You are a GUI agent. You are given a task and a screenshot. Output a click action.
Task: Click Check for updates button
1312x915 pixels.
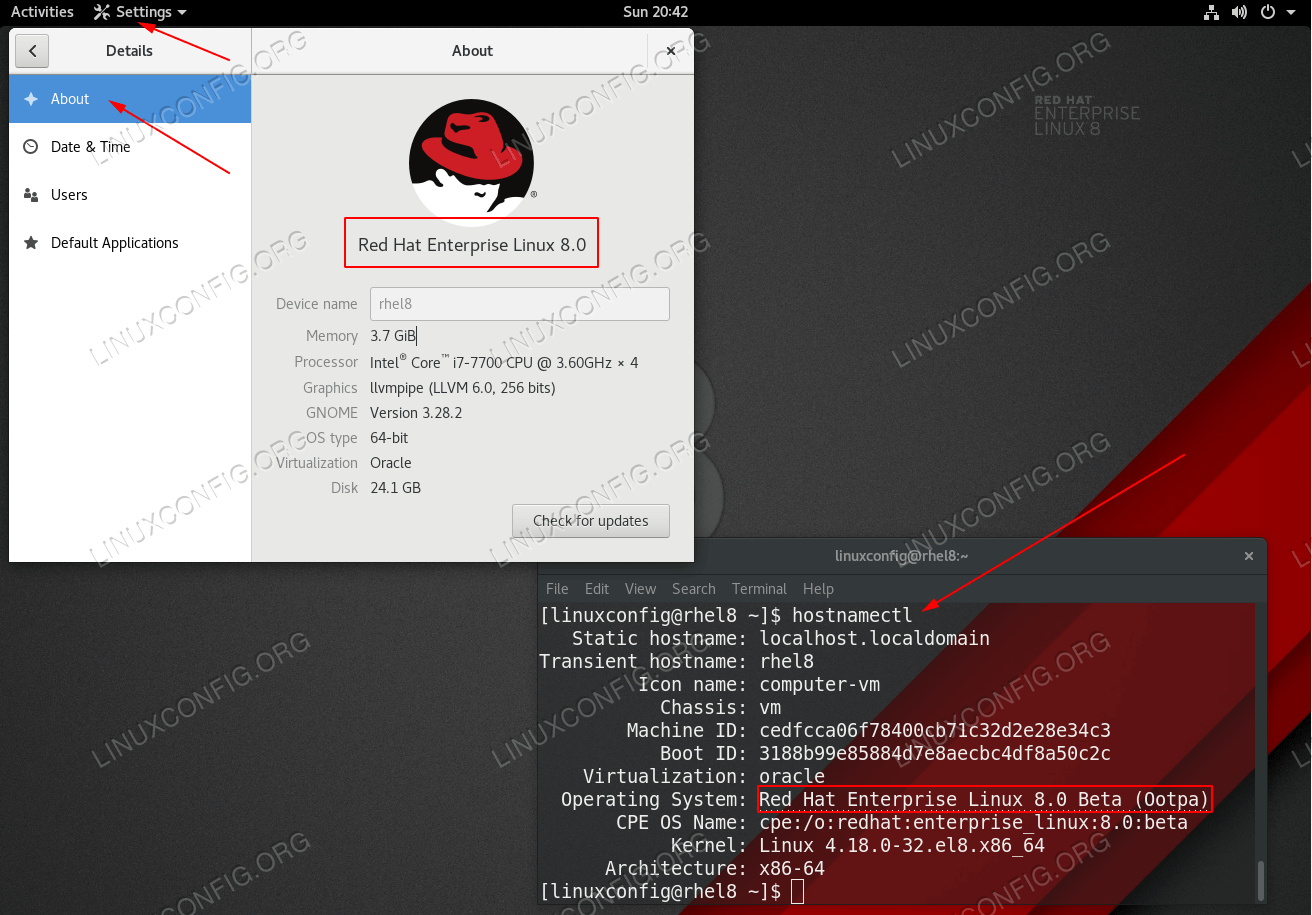point(590,521)
